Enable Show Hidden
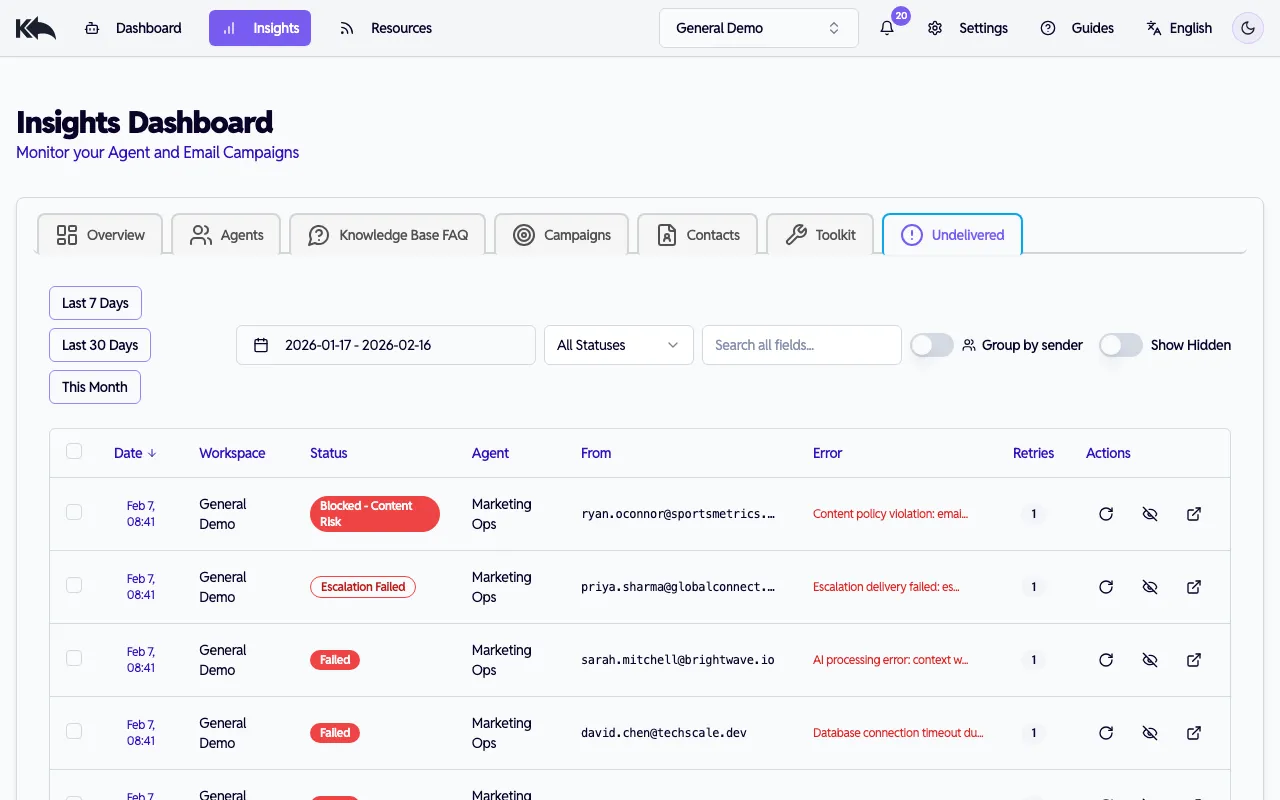Image resolution: width=1280 pixels, height=800 pixels. tap(1120, 344)
